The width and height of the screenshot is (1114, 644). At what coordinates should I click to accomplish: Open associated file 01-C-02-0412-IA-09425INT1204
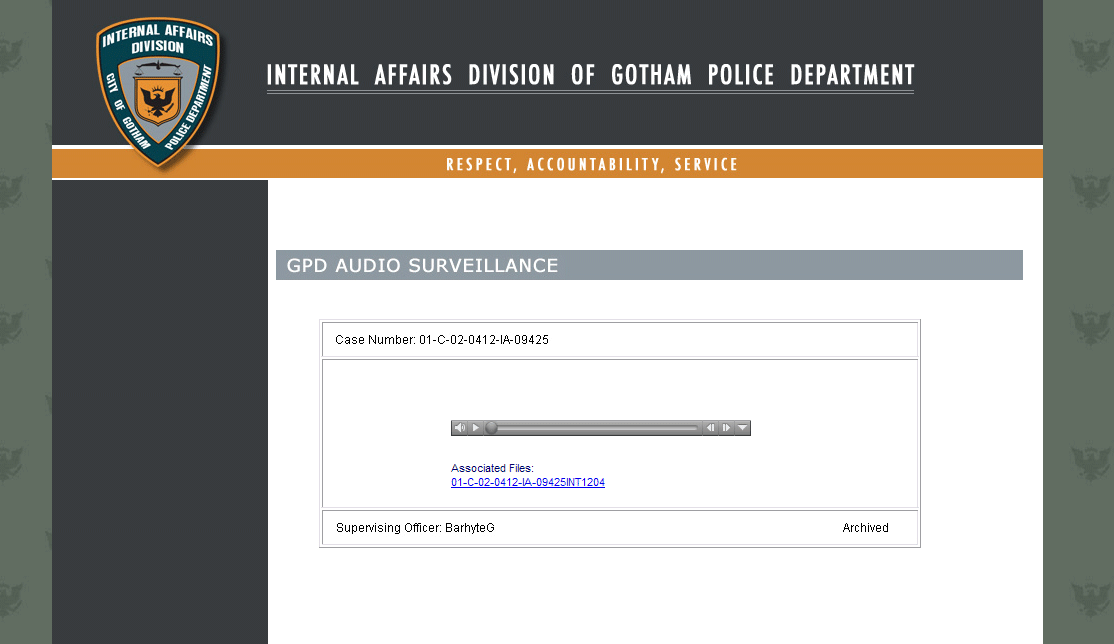click(528, 482)
